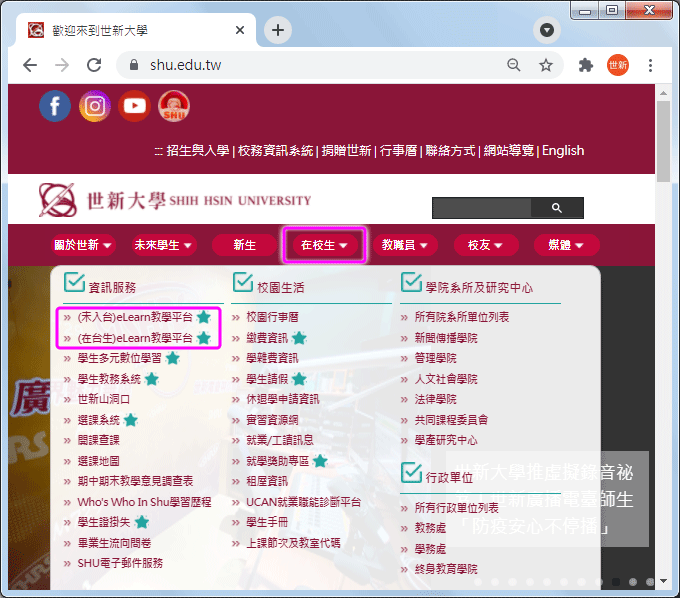Open (未入台)eLearn教學平台 link
680x598 pixels.
[135, 317]
